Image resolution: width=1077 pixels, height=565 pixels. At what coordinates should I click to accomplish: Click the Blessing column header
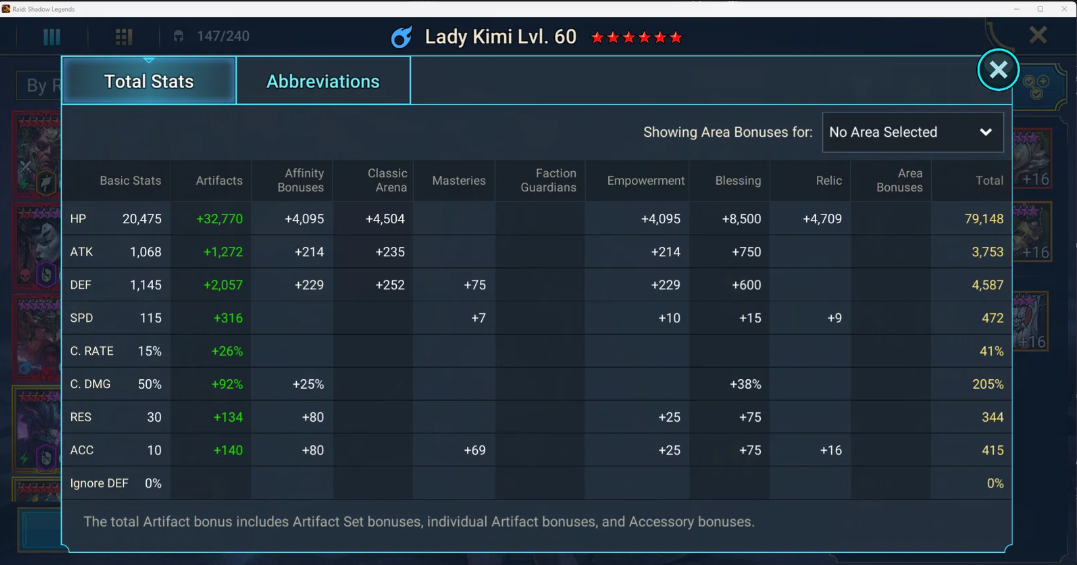coord(738,181)
